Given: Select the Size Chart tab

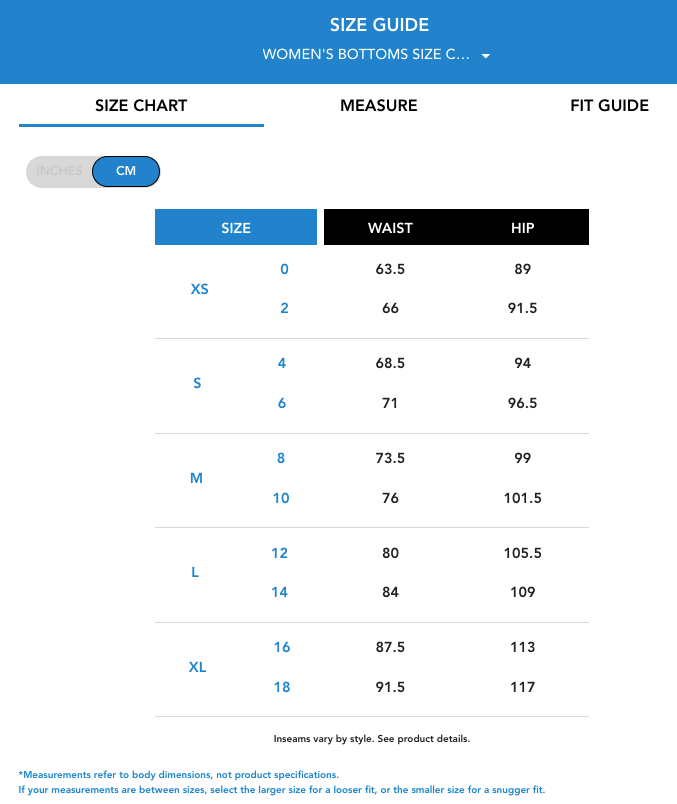Looking at the screenshot, I should click(x=141, y=105).
